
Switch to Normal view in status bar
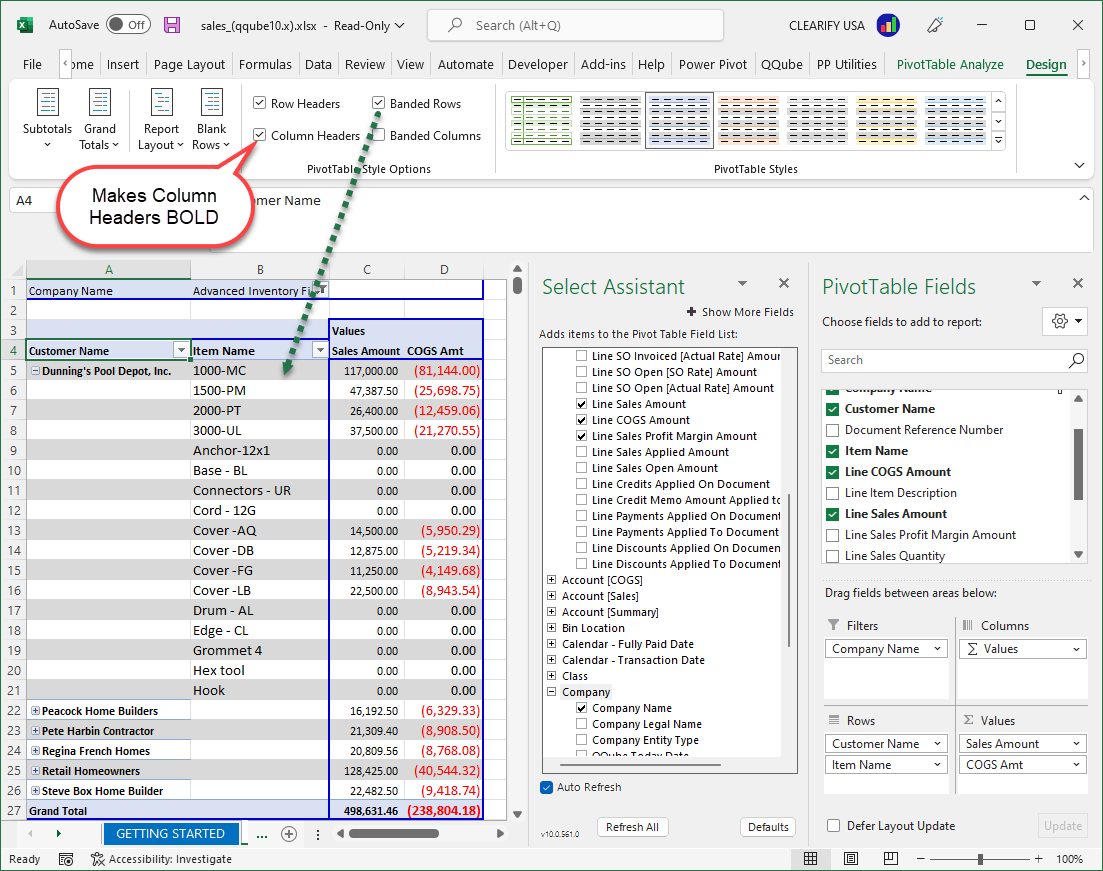coord(810,858)
